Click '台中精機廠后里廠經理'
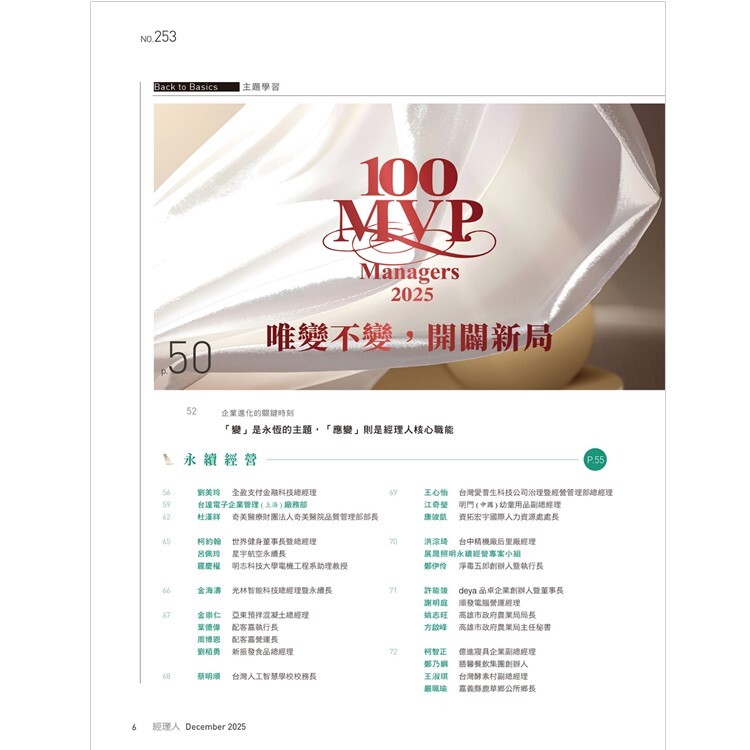 [497, 541]
